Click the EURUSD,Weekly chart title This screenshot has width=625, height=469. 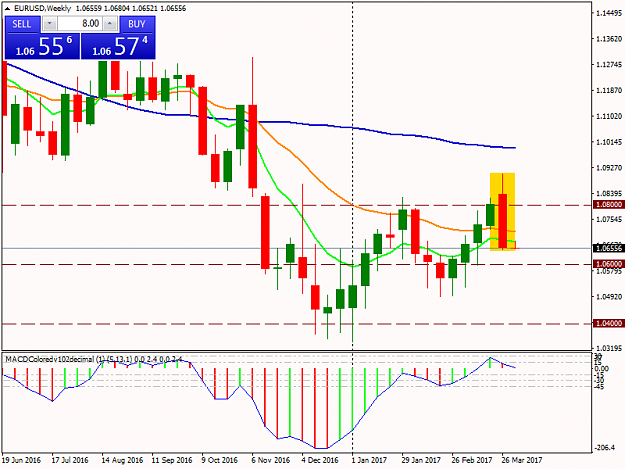click(x=42, y=8)
